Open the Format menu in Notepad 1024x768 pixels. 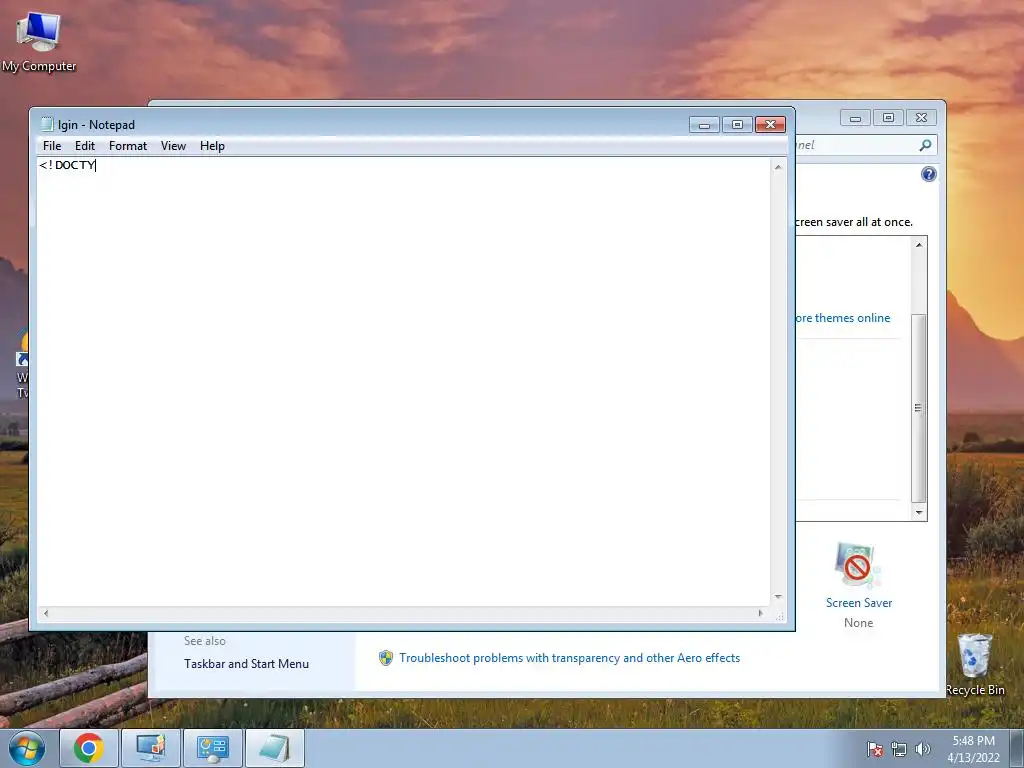tap(128, 146)
